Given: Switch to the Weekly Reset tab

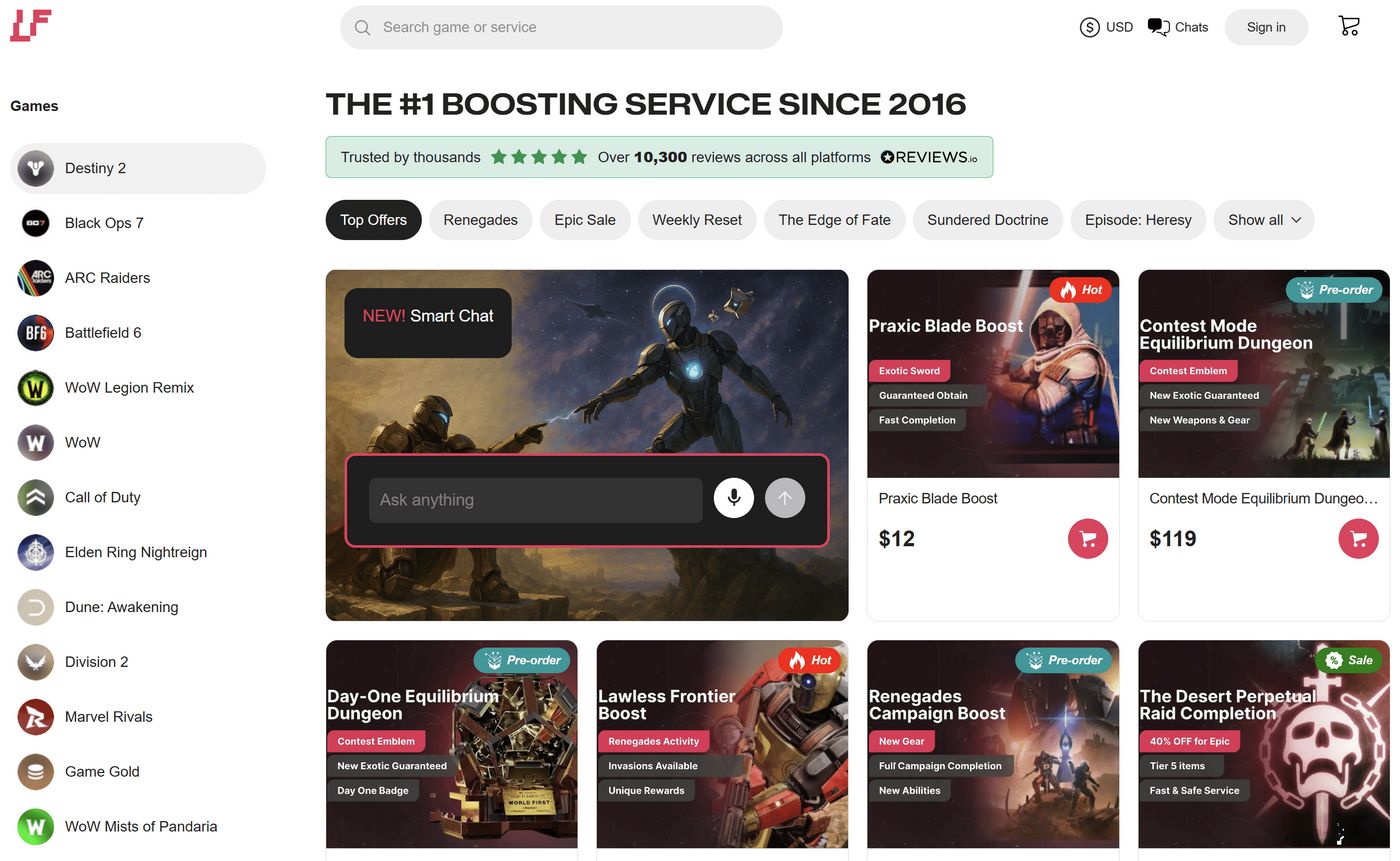Looking at the screenshot, I should pos(697,220).
